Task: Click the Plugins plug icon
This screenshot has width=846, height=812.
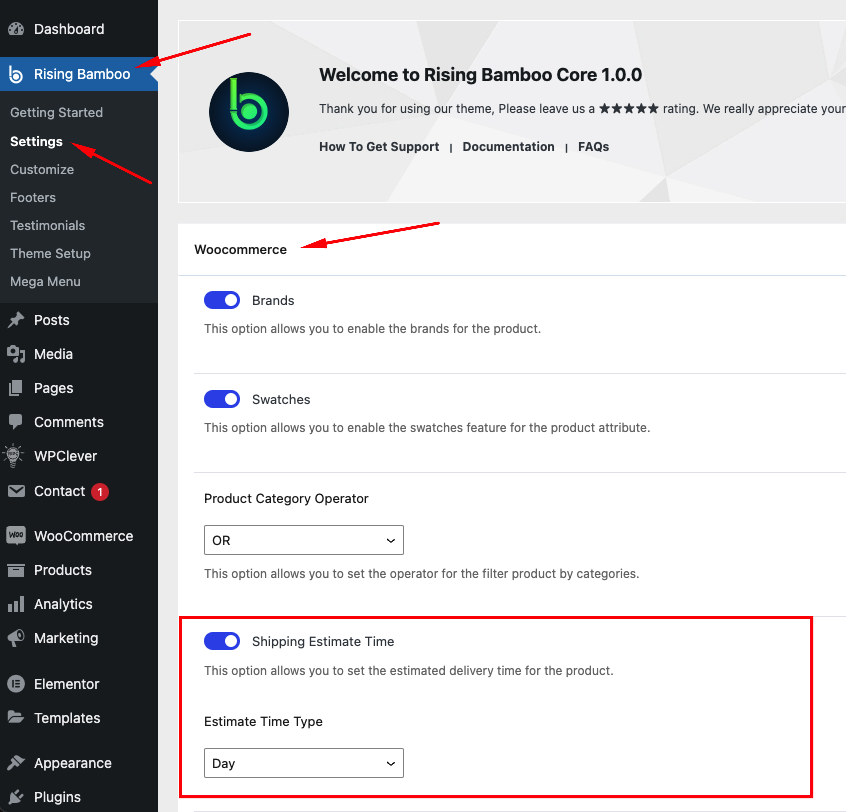Action: tap(16, 797)
